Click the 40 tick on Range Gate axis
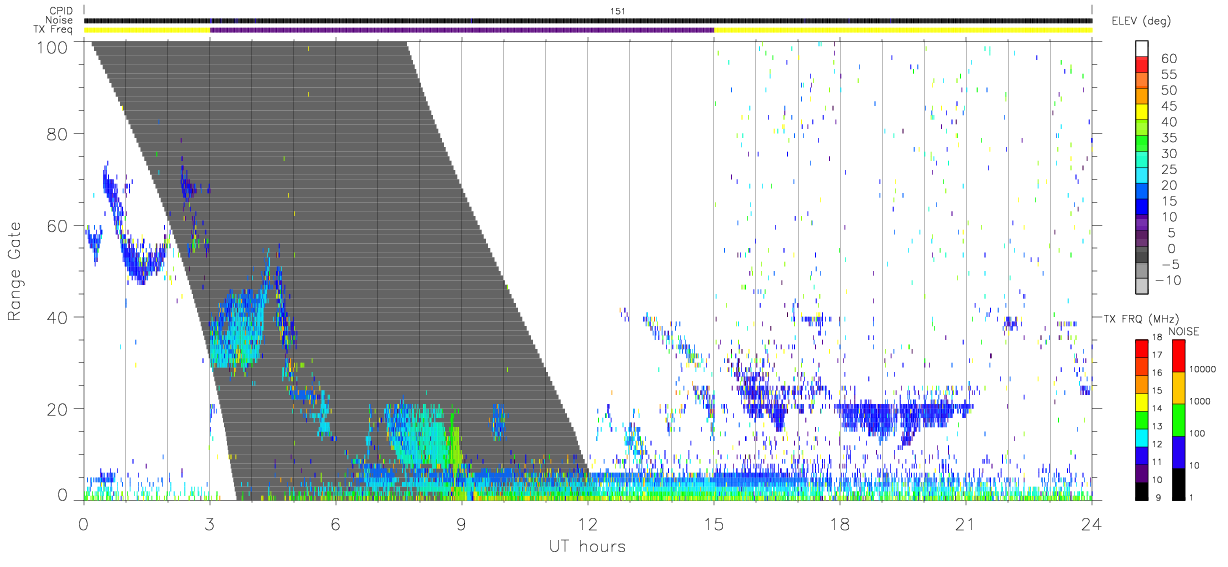The width and height of the screenshot is (1228, 567). click(59, 317)
